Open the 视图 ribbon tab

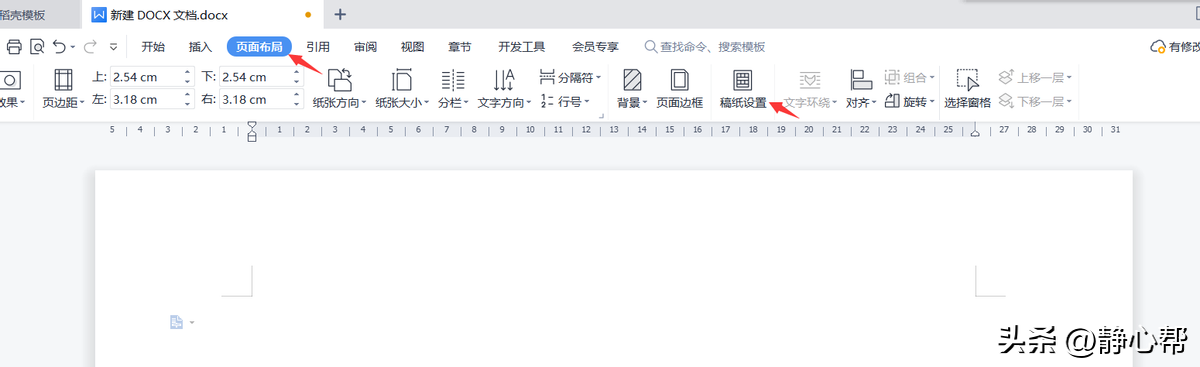click(412, 46)
